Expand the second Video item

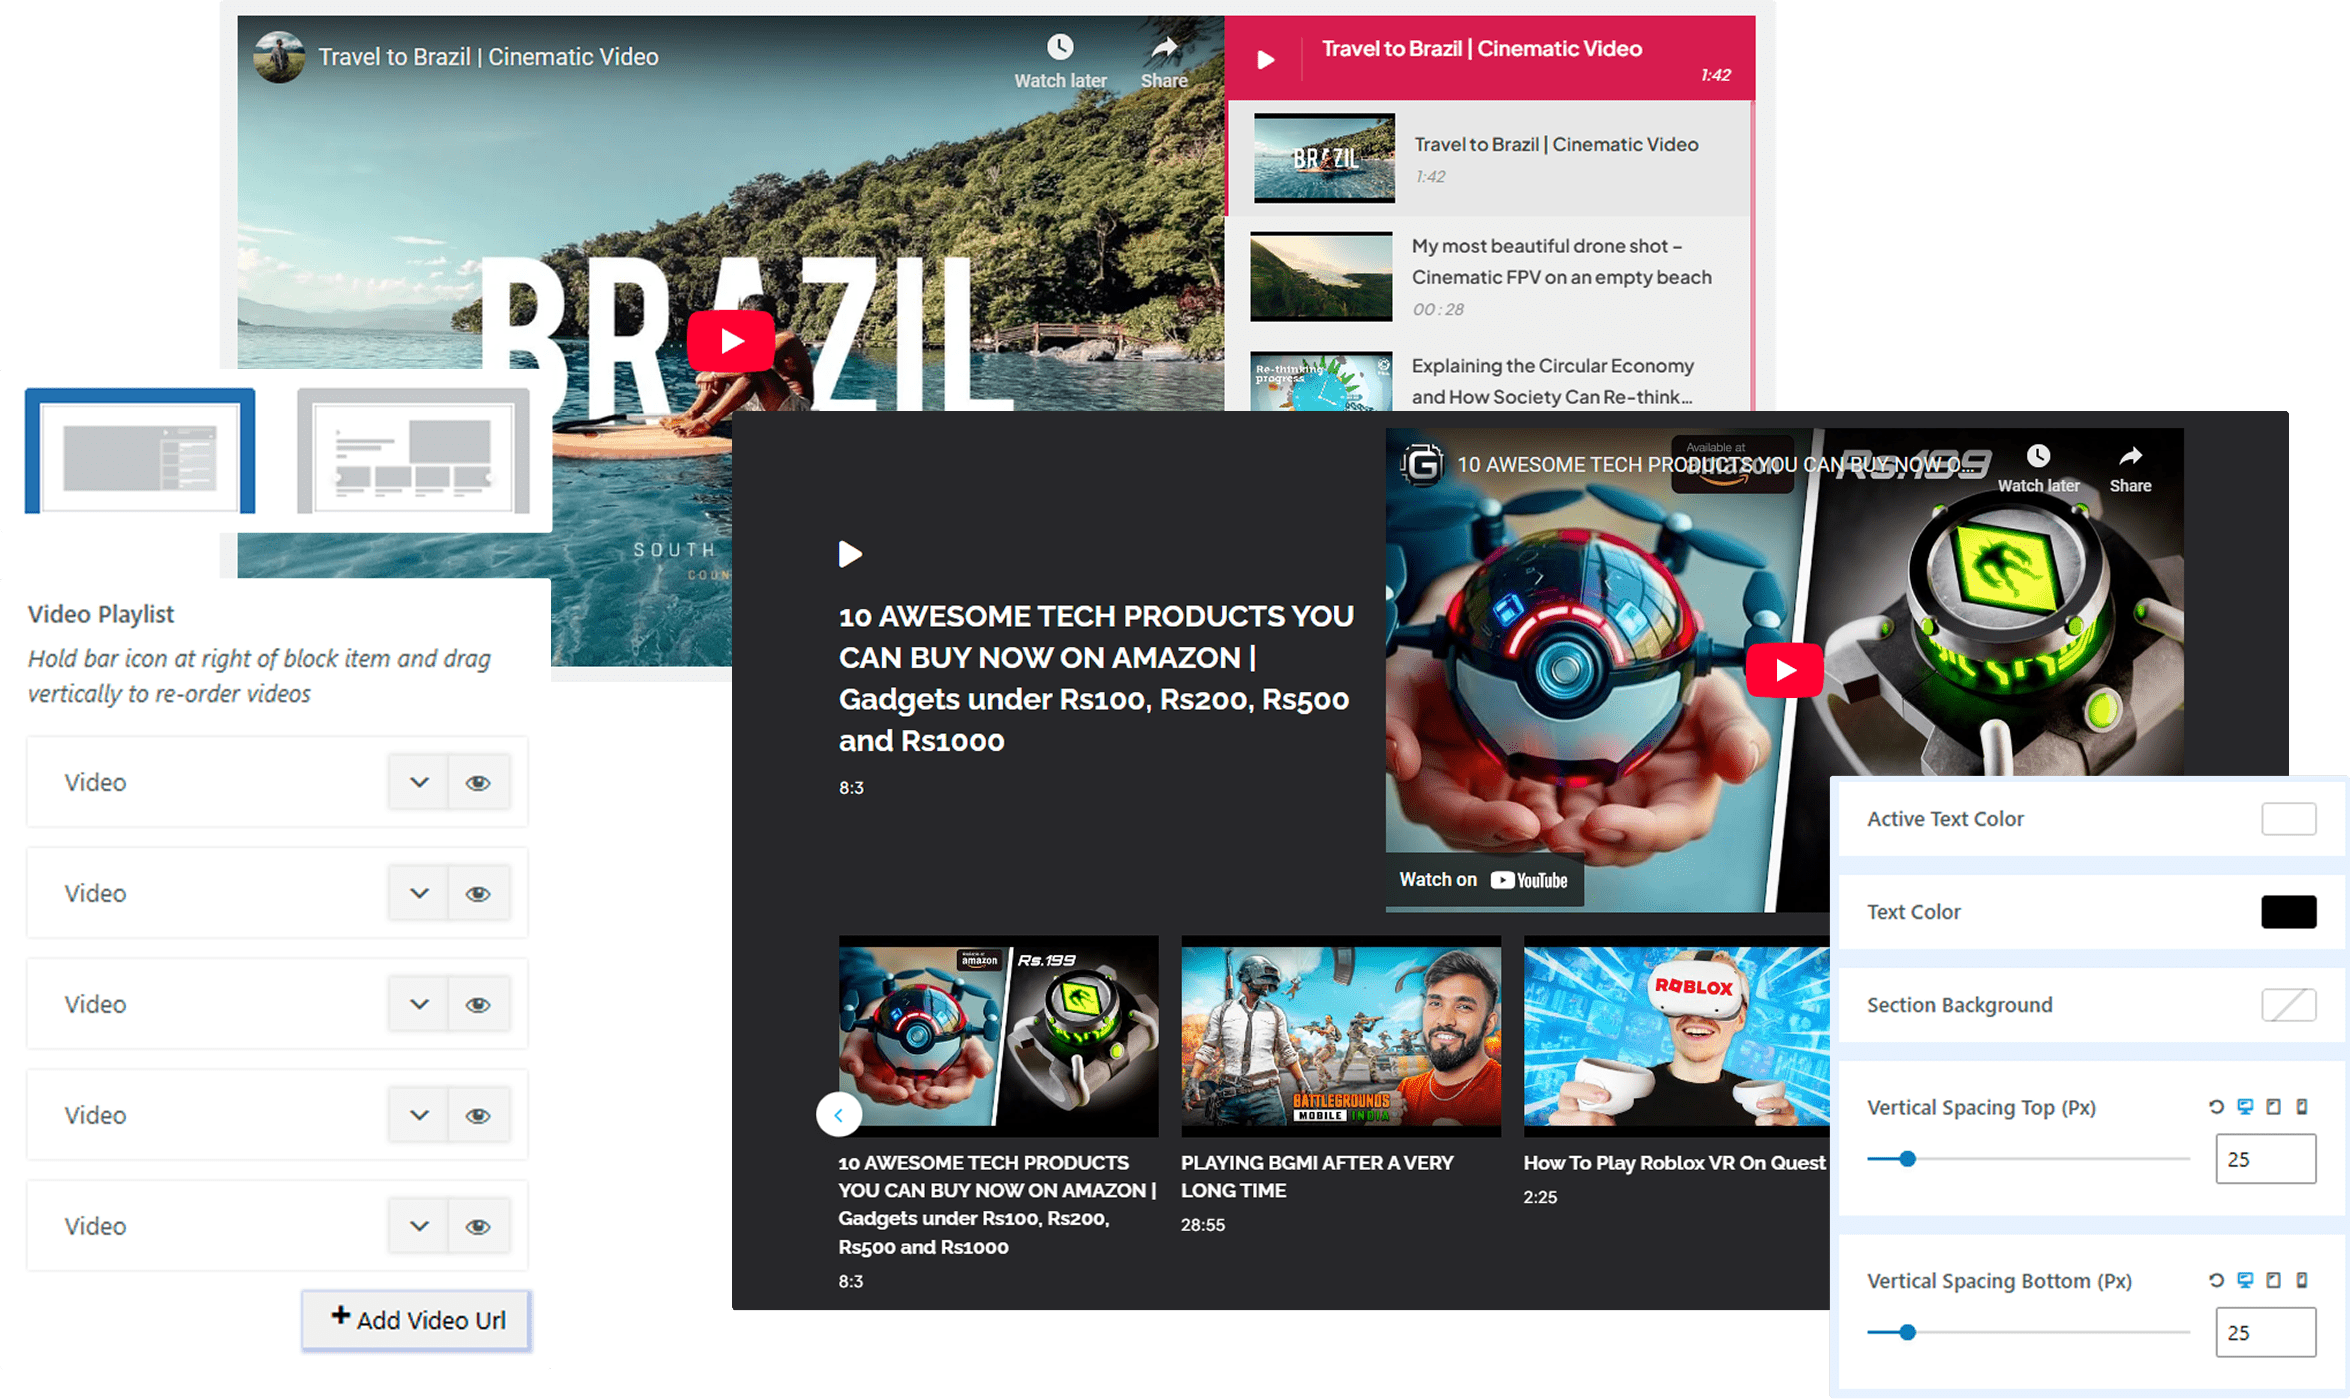pyautogui.click(x=419, y=894)
